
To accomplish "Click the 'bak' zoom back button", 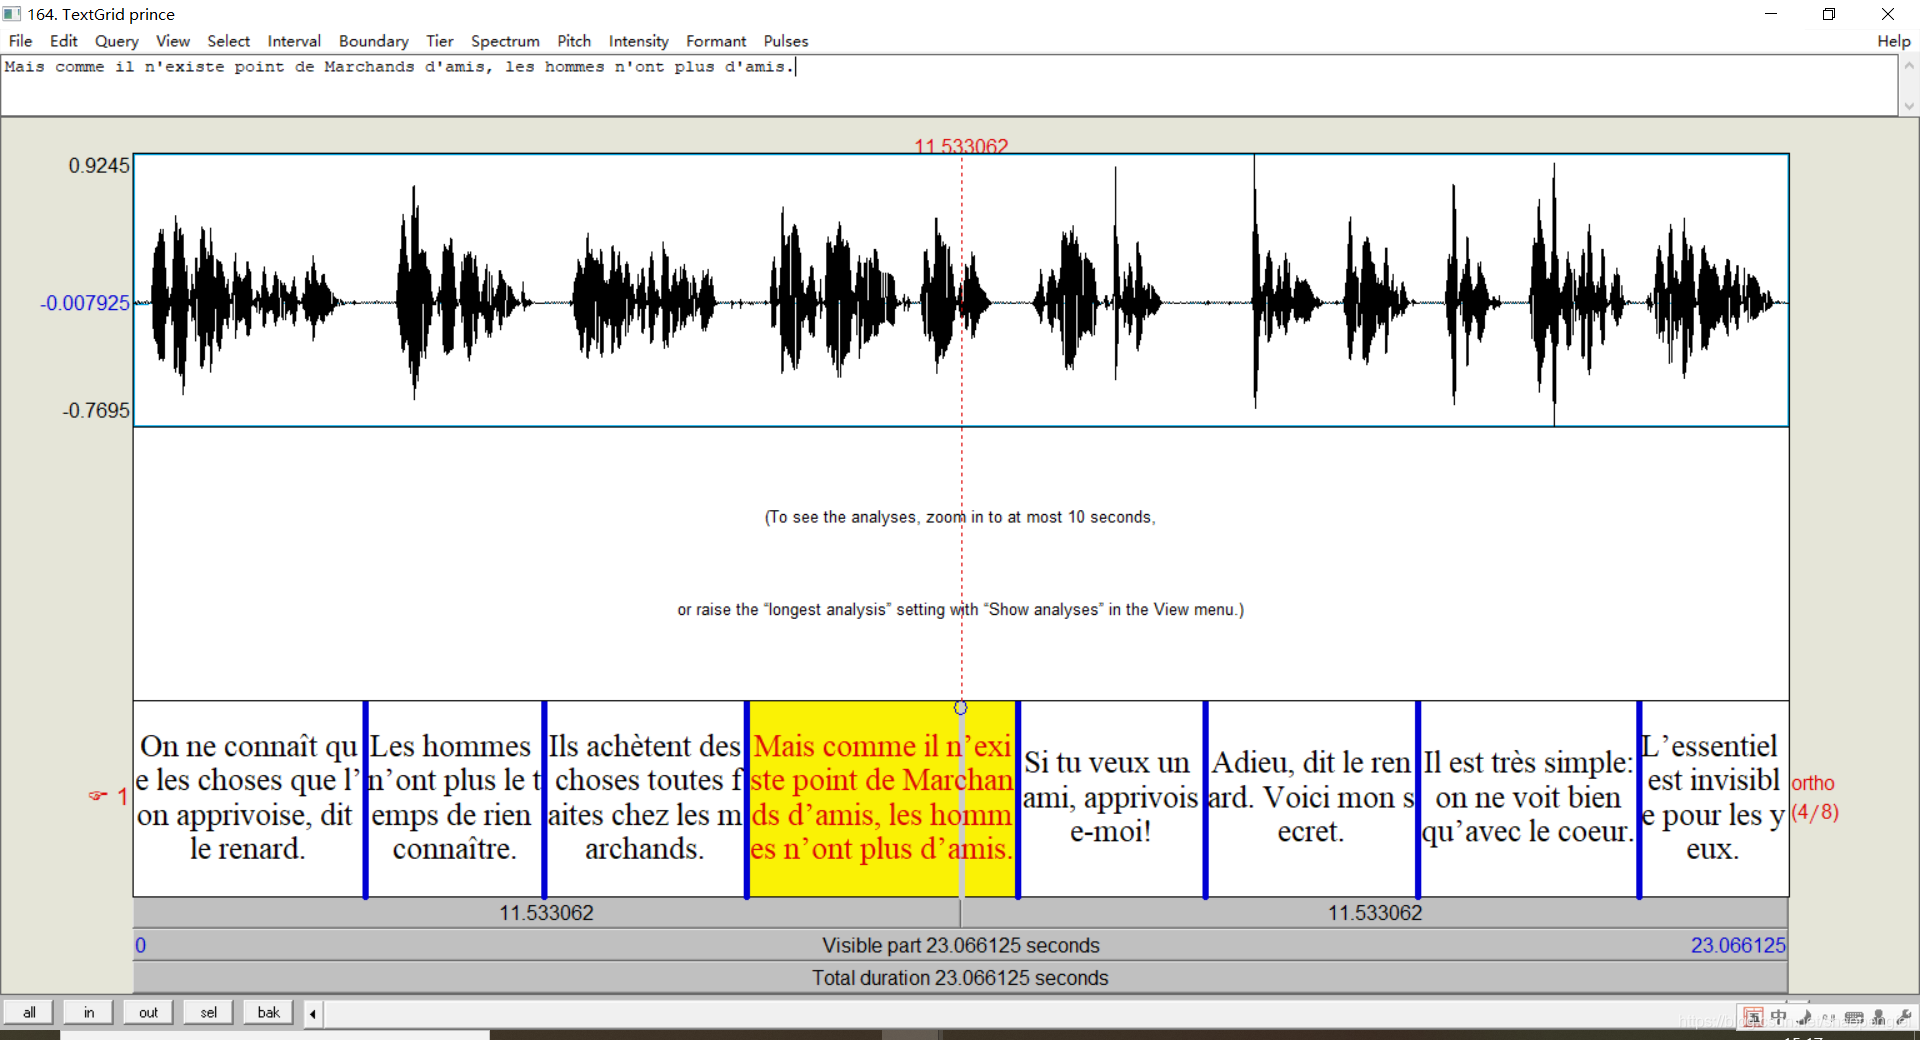I will 268,1012.
